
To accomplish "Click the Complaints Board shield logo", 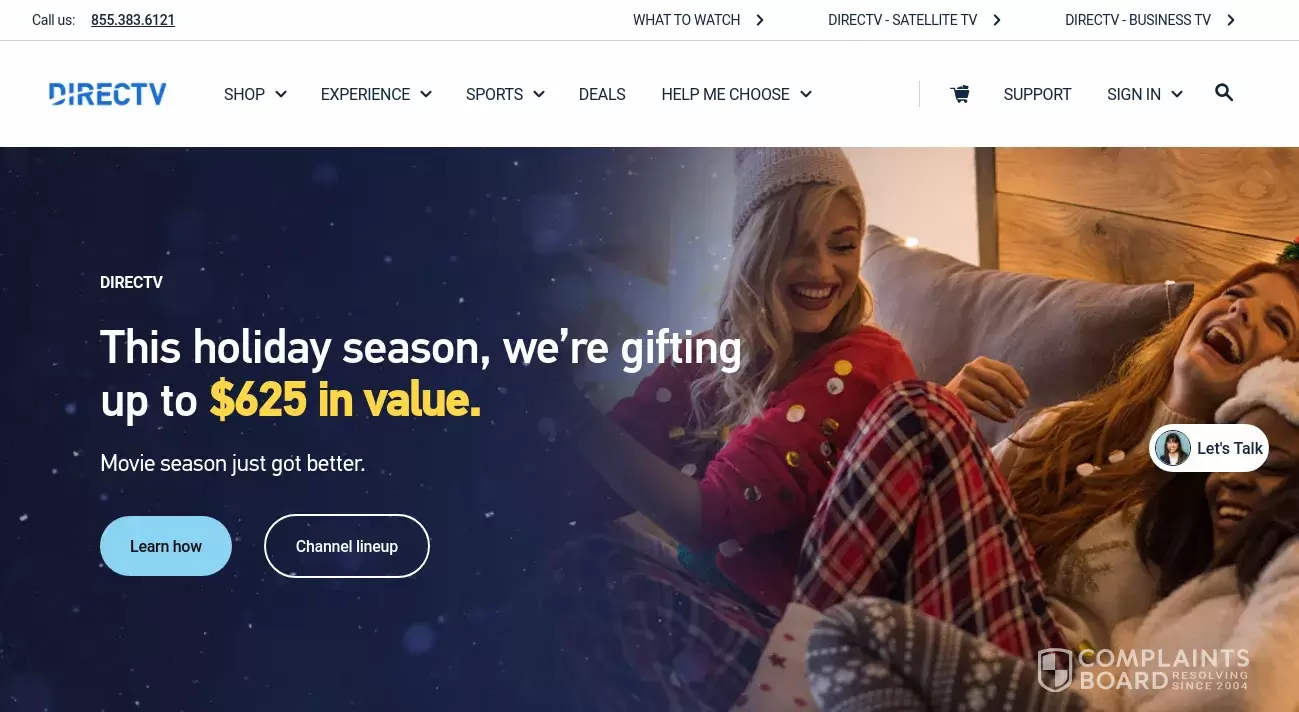I will pyautogui.click(x=1054, y=670).
